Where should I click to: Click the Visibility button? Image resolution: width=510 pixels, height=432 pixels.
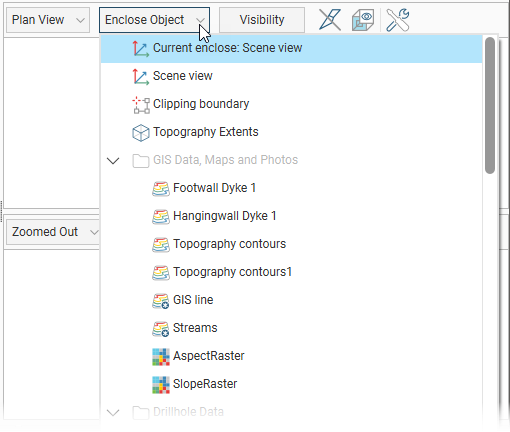point(262,20)
